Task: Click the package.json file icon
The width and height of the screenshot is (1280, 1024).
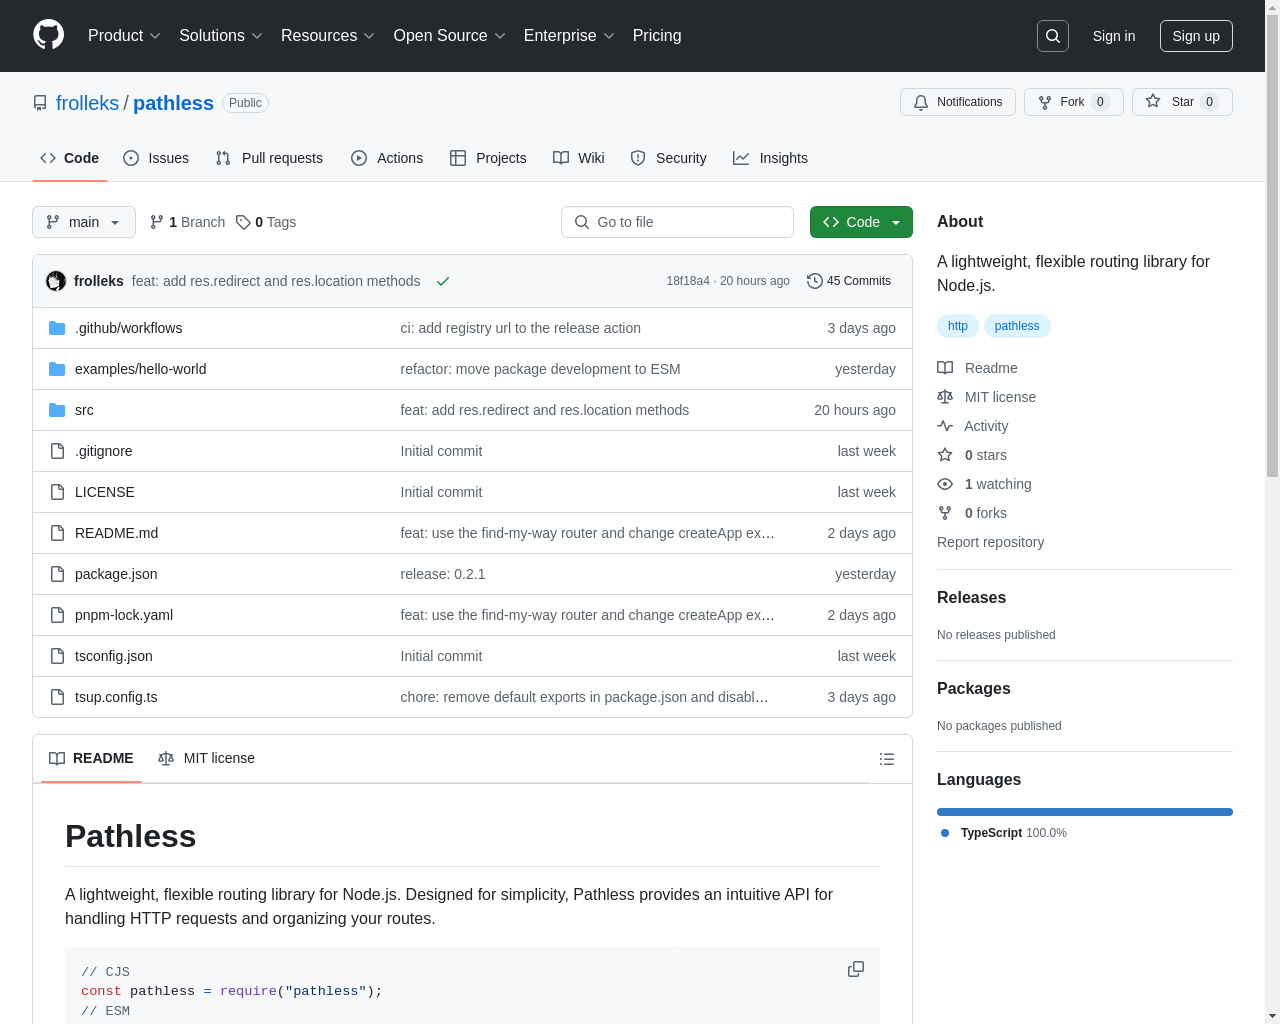Action: (57, 574)
